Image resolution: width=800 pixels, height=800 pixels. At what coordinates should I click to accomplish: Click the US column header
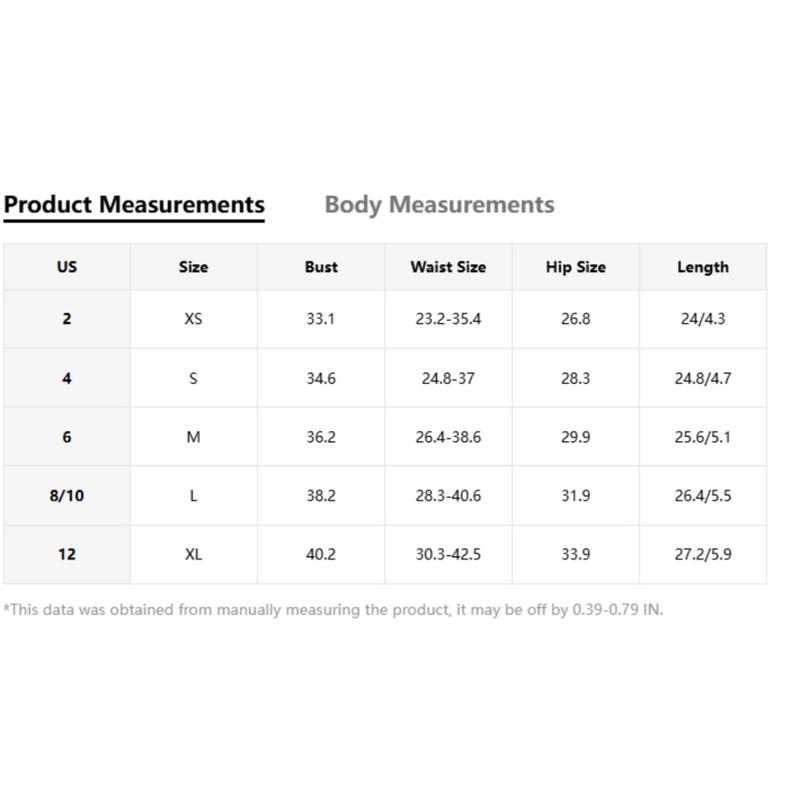coord(67,267)
